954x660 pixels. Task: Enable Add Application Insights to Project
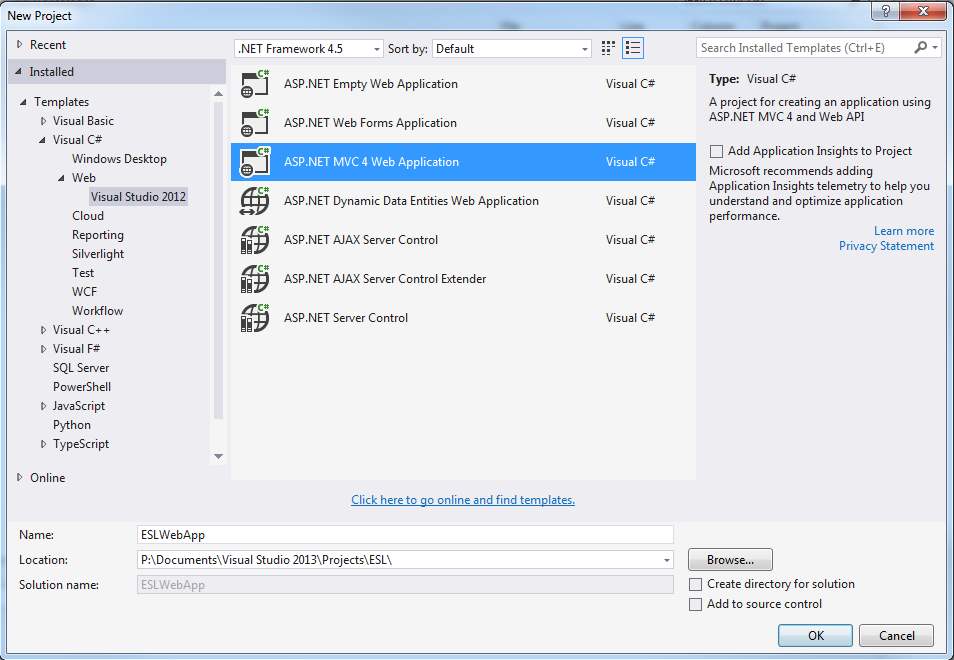coord(717,151)
